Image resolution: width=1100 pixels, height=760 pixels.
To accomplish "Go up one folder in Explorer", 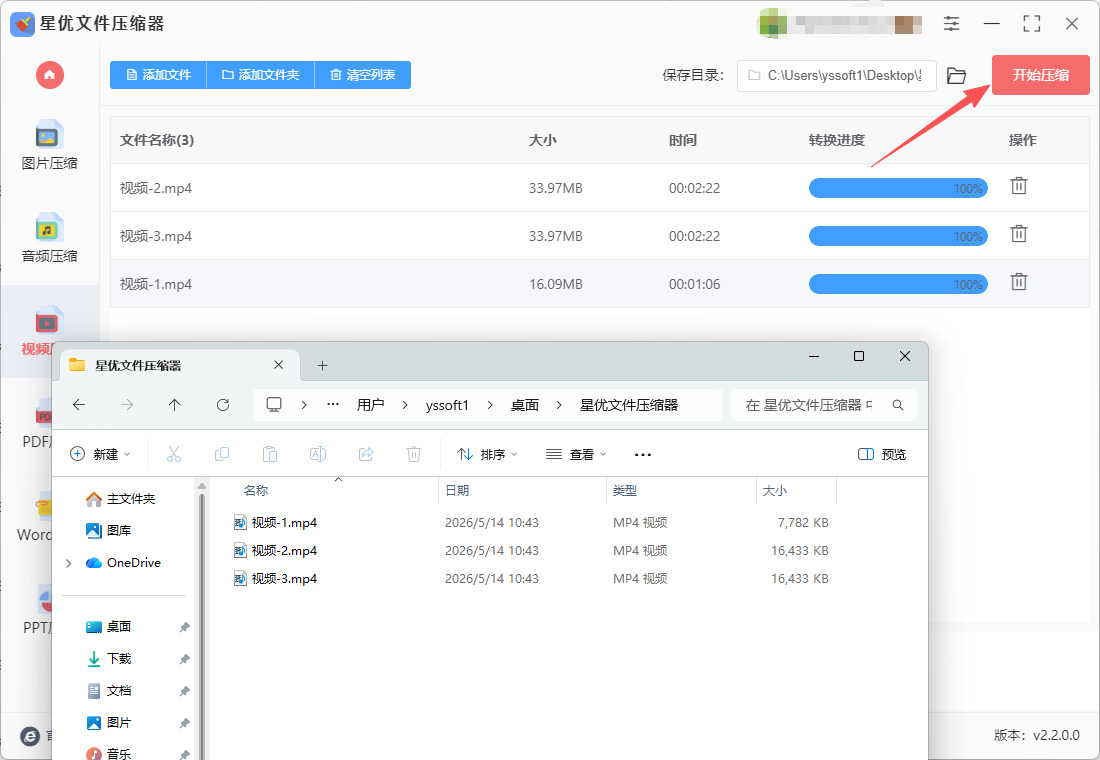I will click(x=175, y=404).
